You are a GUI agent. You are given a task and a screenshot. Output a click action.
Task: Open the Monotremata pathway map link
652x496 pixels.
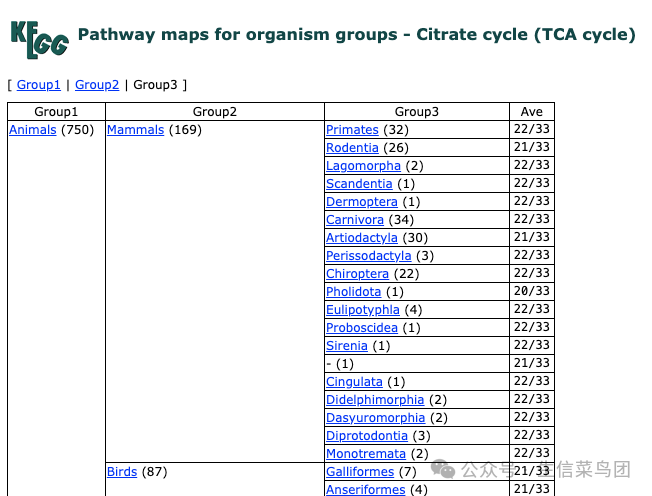click(x=366, y=454)
